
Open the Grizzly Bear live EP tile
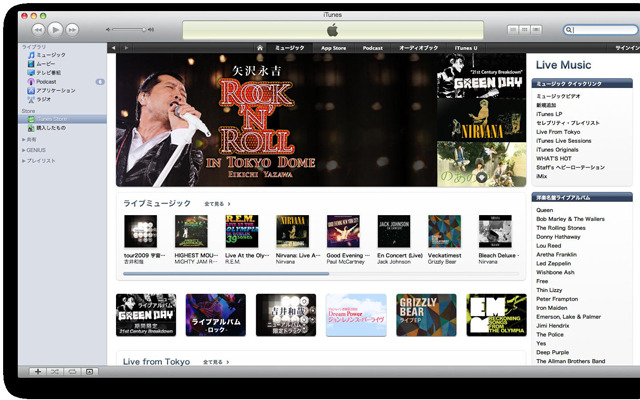[427, 315]
